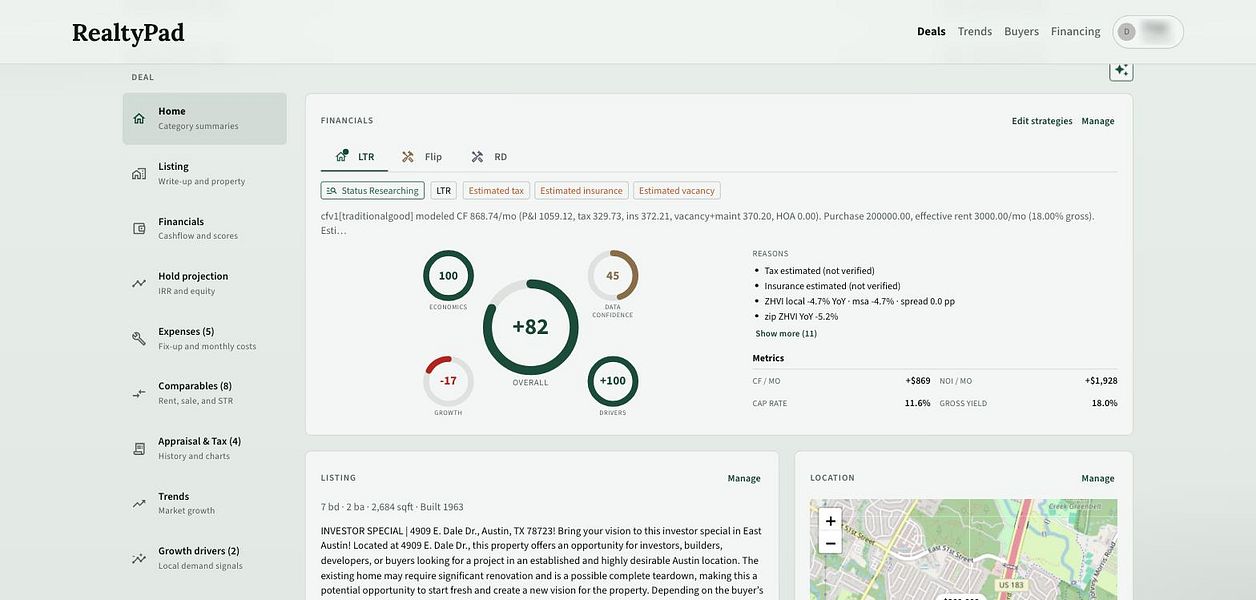Image resolution: width=1256 pixels, height=600 pixels.
Task: Open Trends in top navigation
Action: (975, 31)
